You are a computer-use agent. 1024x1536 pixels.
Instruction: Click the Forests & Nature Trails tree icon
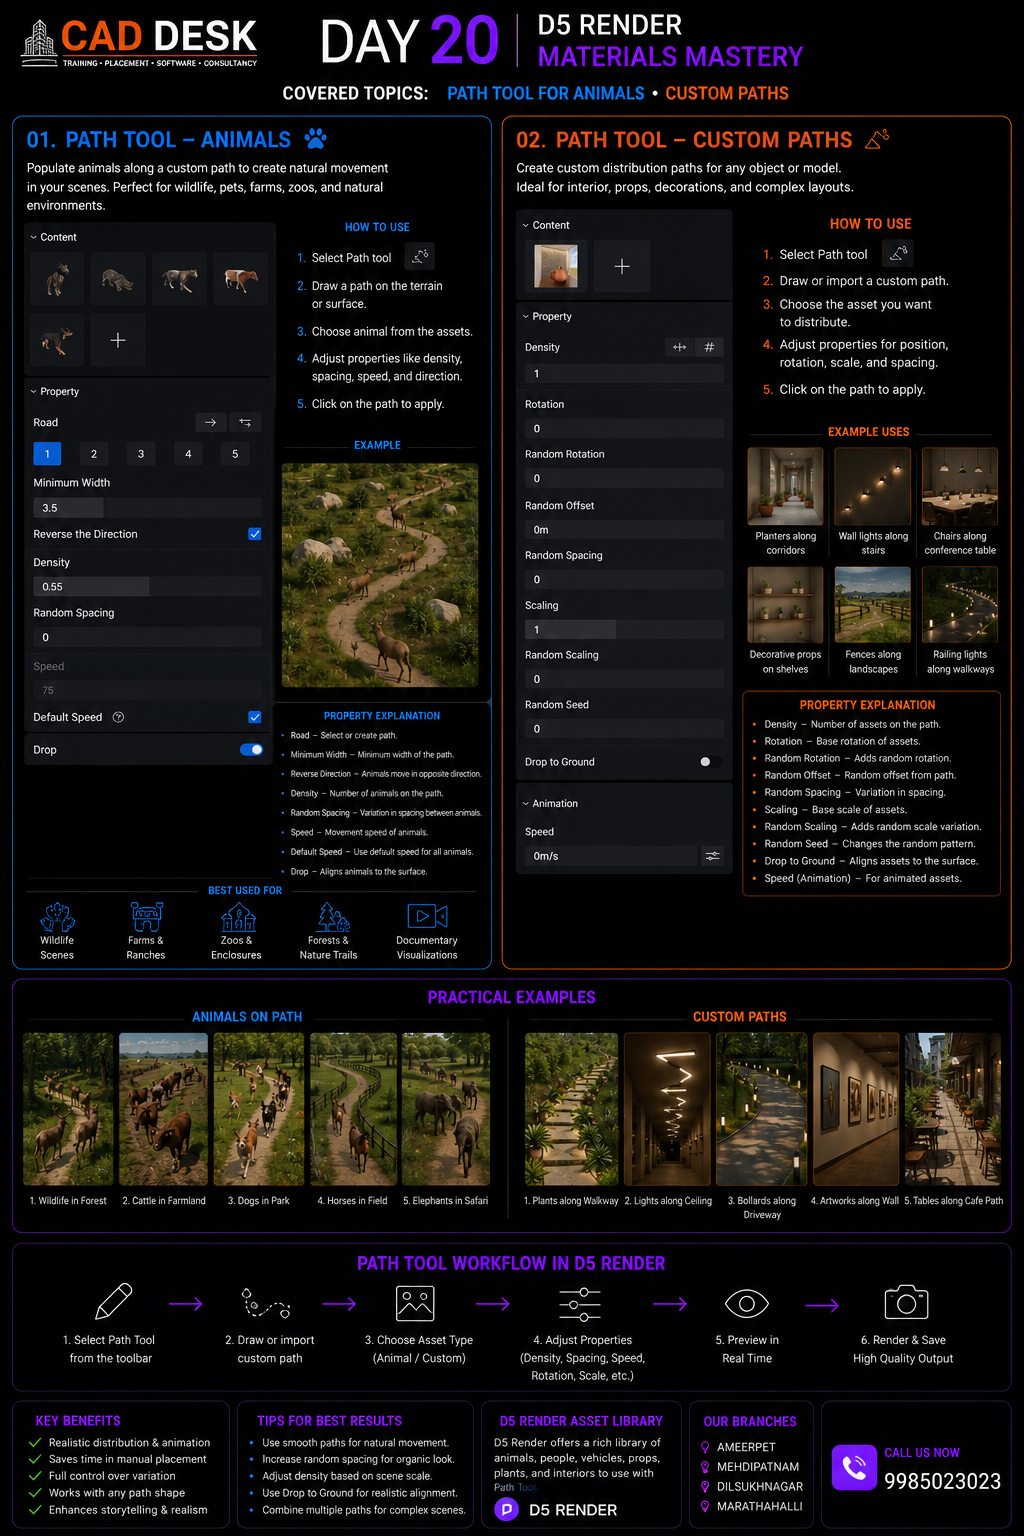(333, 917)
